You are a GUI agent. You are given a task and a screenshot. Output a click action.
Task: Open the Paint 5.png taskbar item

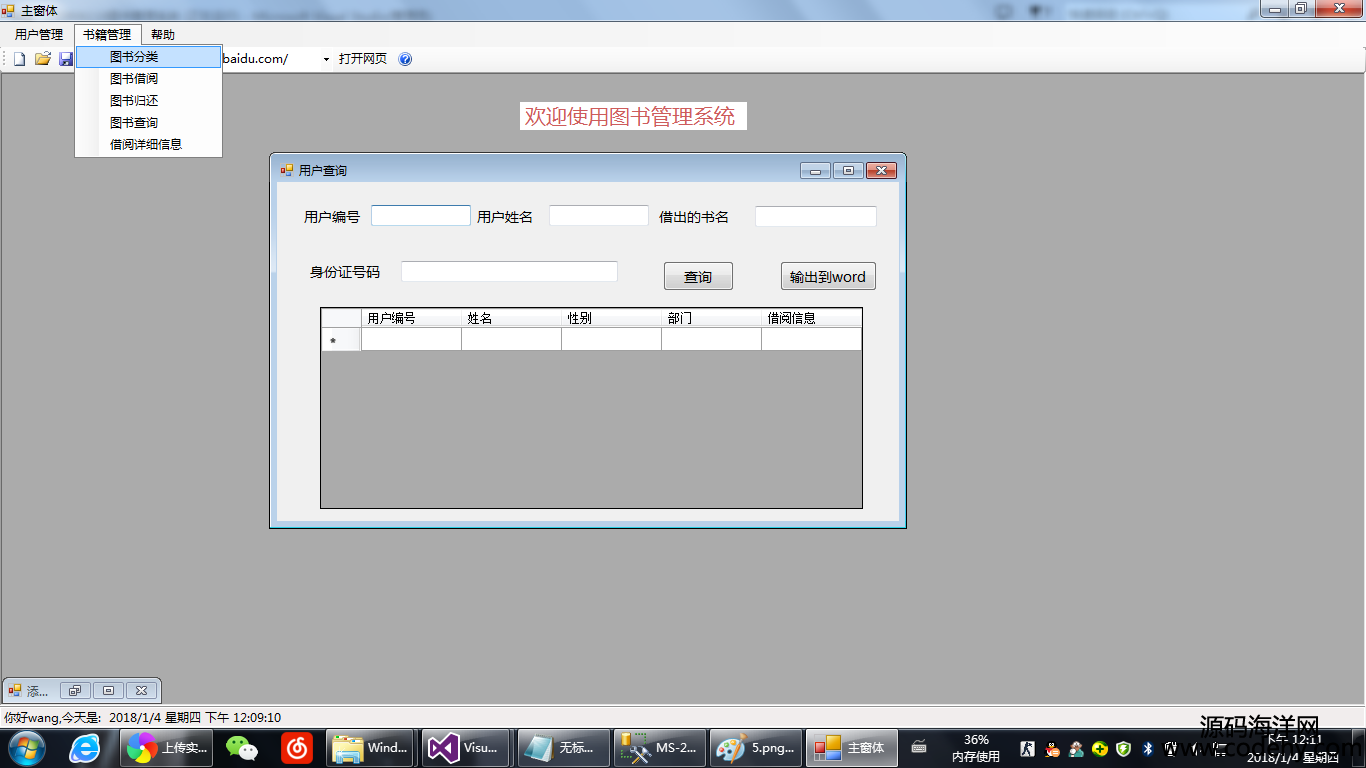758,747
